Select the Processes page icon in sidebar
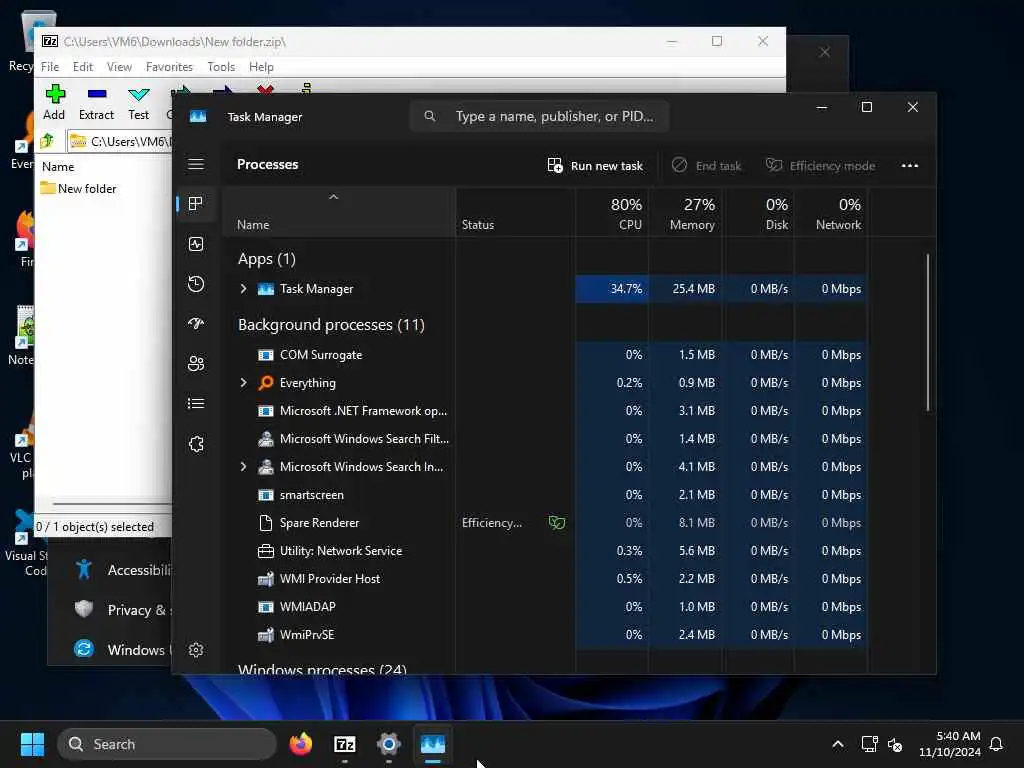This screenshot has height=768, width=1024. 196,204
